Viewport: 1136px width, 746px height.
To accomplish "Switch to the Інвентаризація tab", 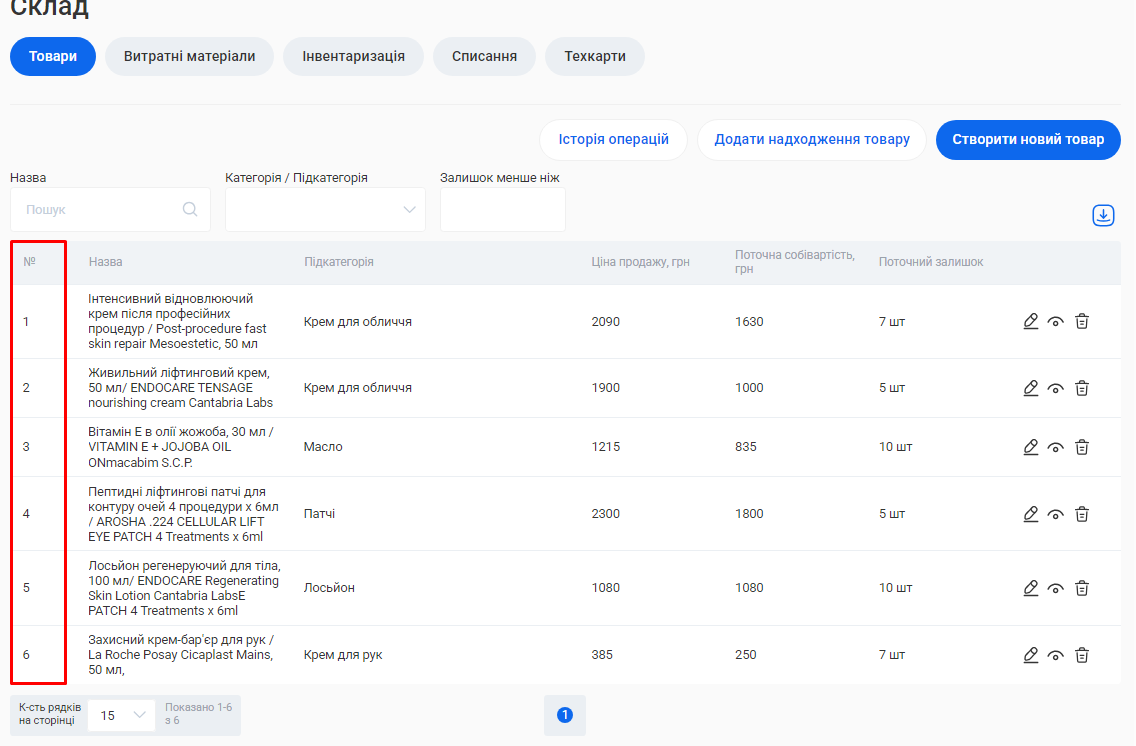I will [353, 56].
